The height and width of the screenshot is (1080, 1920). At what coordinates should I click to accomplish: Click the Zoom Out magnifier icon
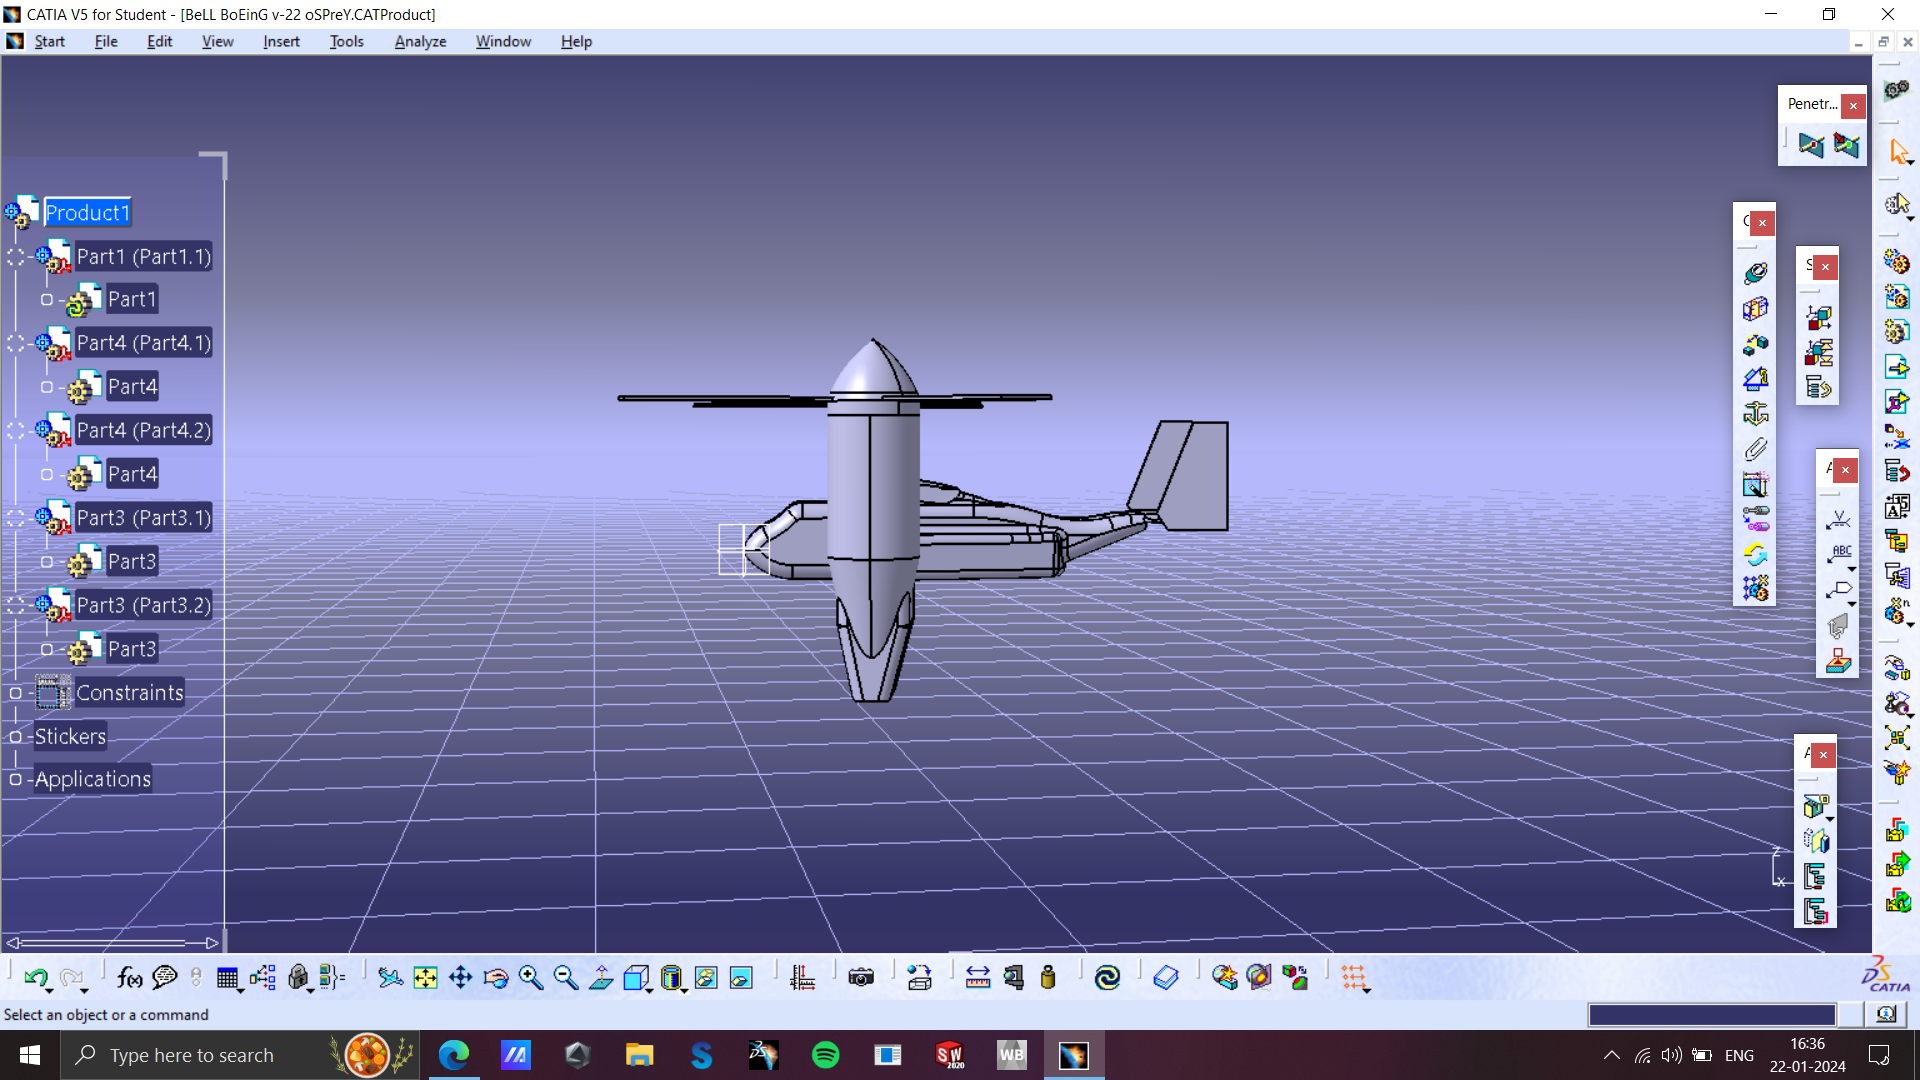[x=565, y=977]
